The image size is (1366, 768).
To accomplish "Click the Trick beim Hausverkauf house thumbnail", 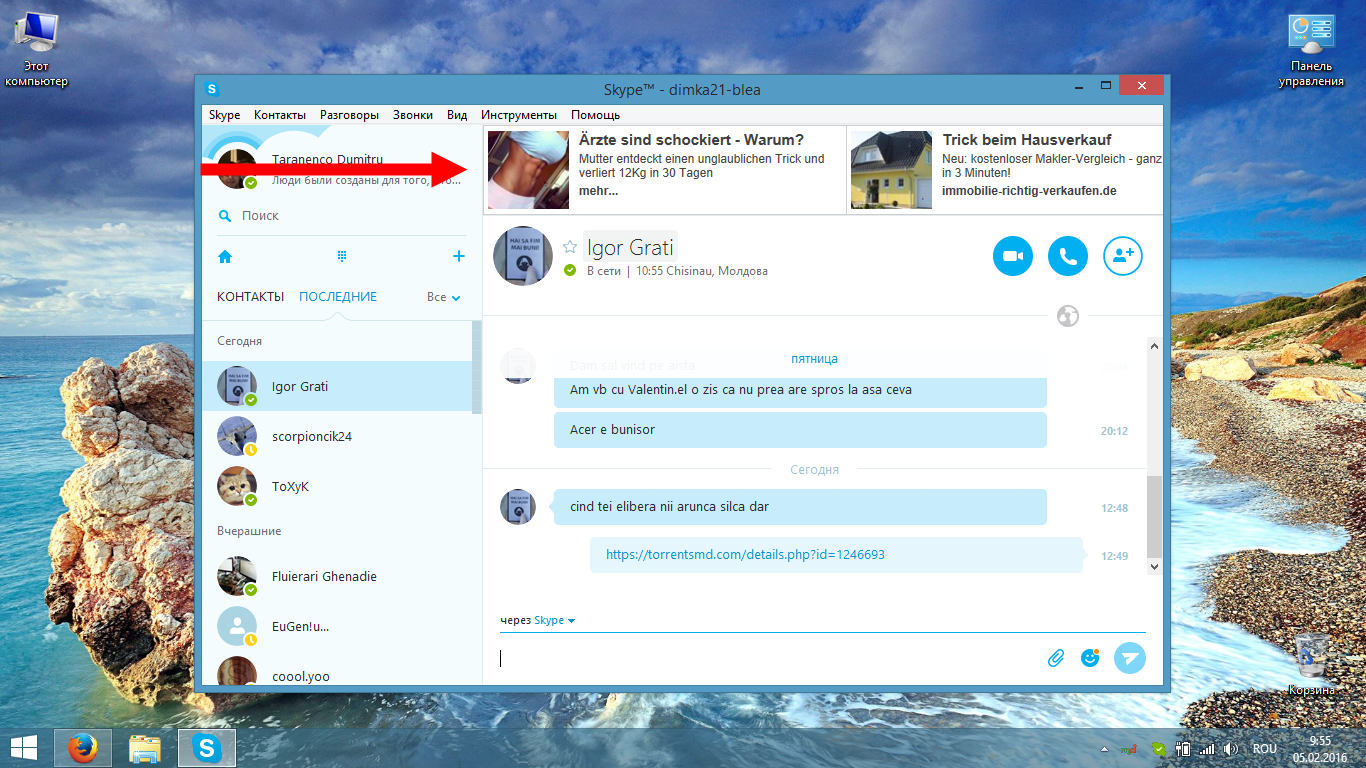I will (x=891, y=169).
